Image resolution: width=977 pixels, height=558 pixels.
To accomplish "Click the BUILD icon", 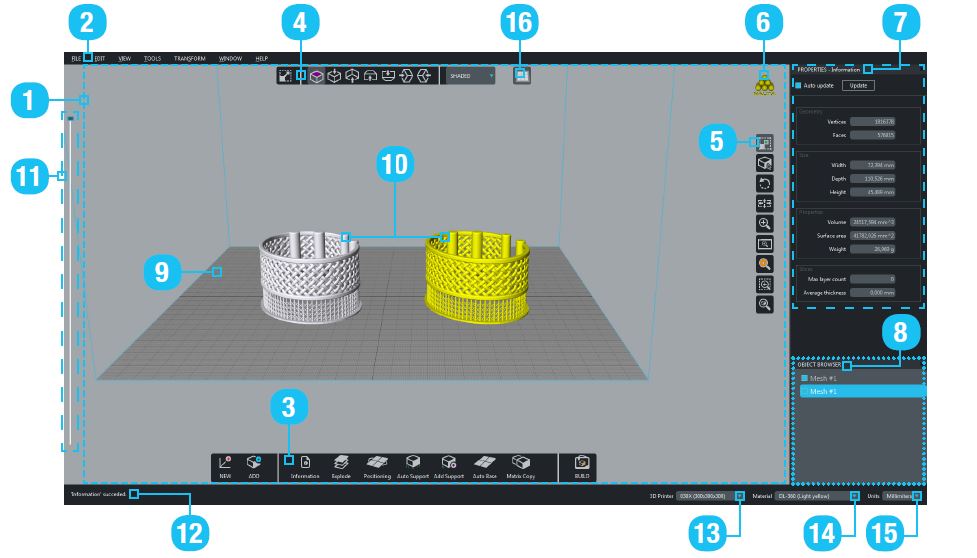I will [581, 463].
